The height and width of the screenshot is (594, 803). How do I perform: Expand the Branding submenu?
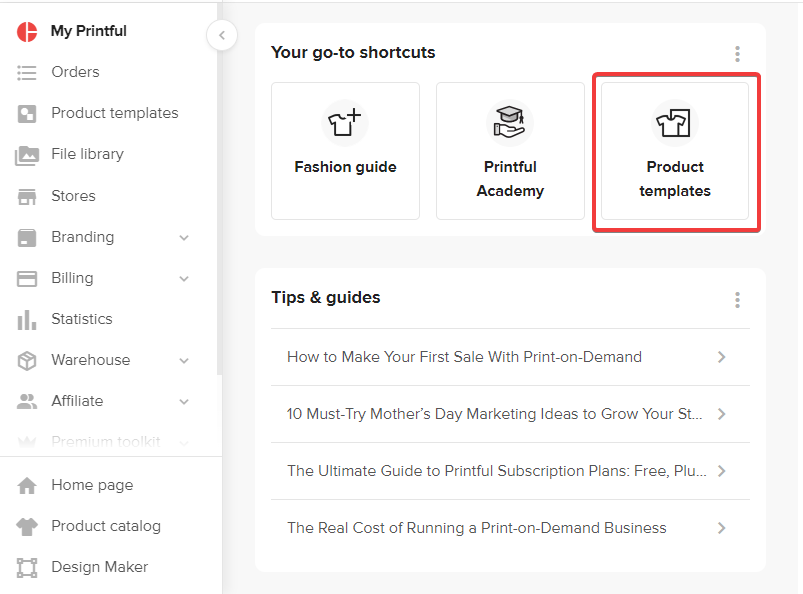184,237
